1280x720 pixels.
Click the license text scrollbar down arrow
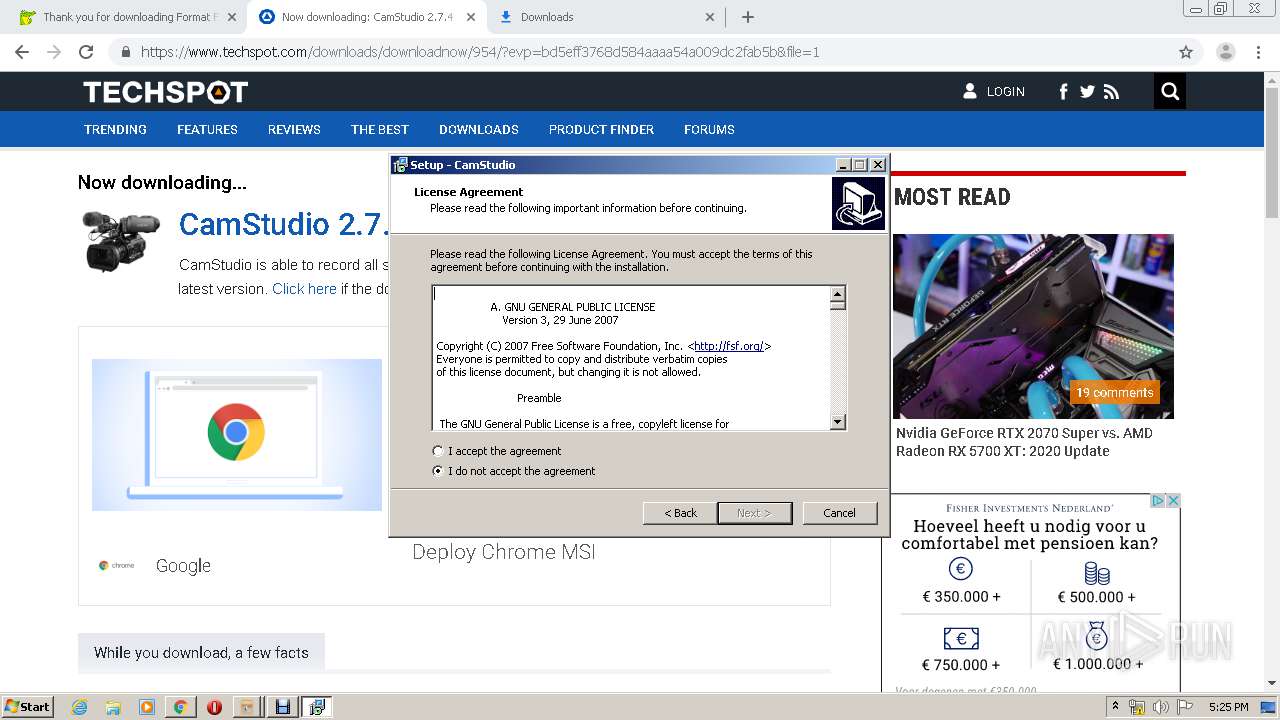tap(838, 422)
